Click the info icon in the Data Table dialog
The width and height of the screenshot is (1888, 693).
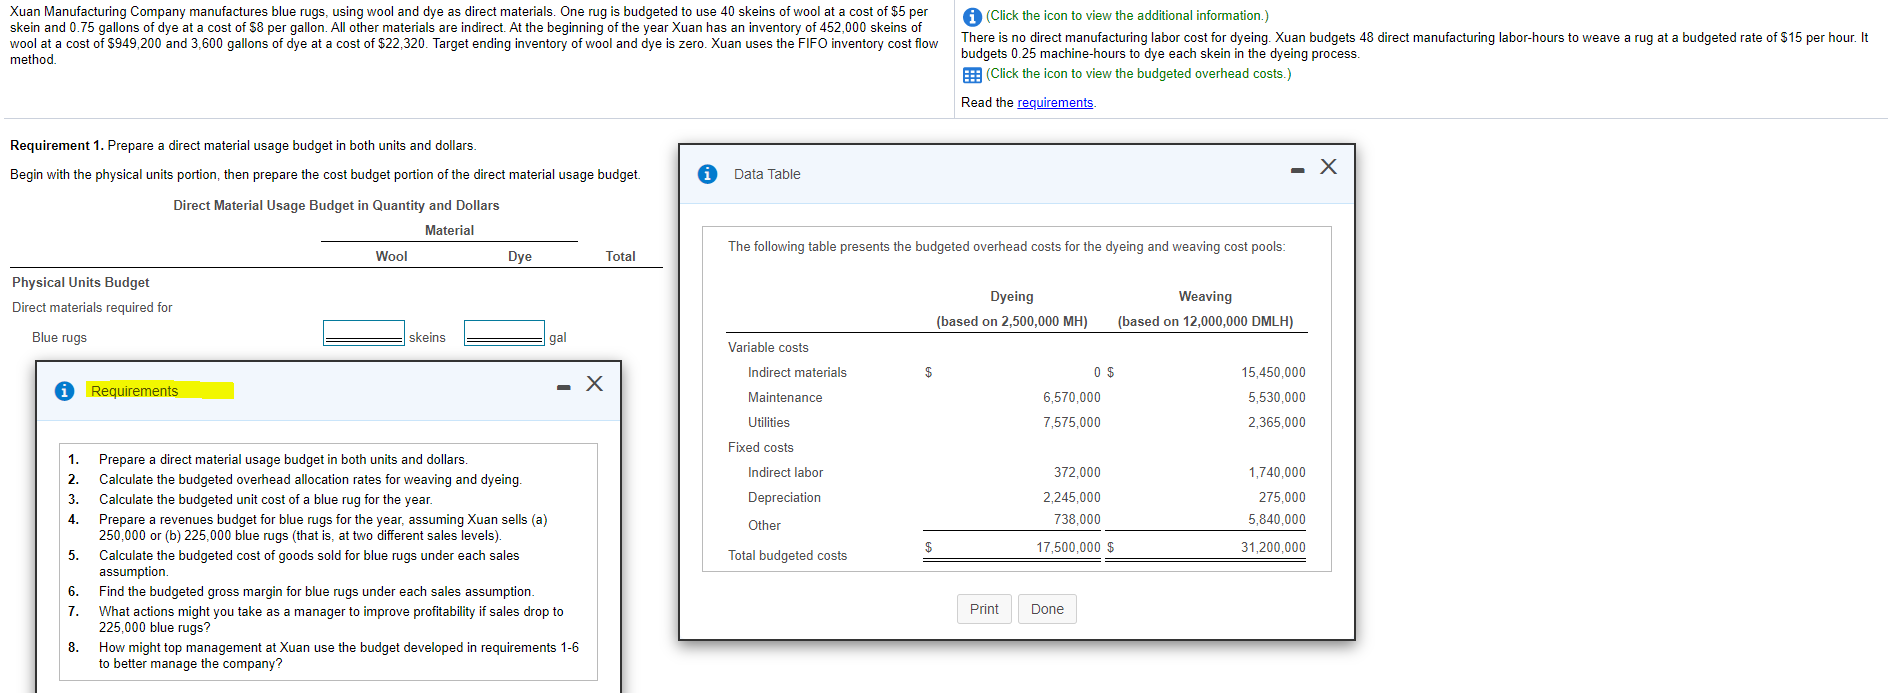click(x=707, y=174)
